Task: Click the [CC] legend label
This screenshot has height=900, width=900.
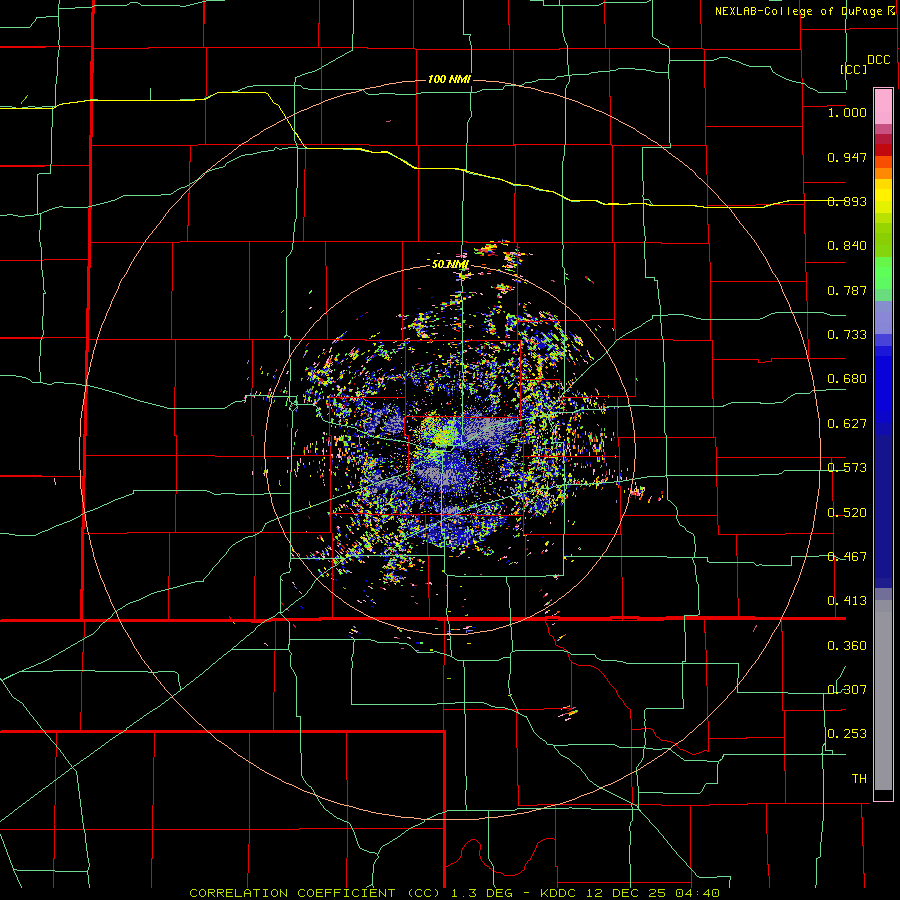Action: 853,69
